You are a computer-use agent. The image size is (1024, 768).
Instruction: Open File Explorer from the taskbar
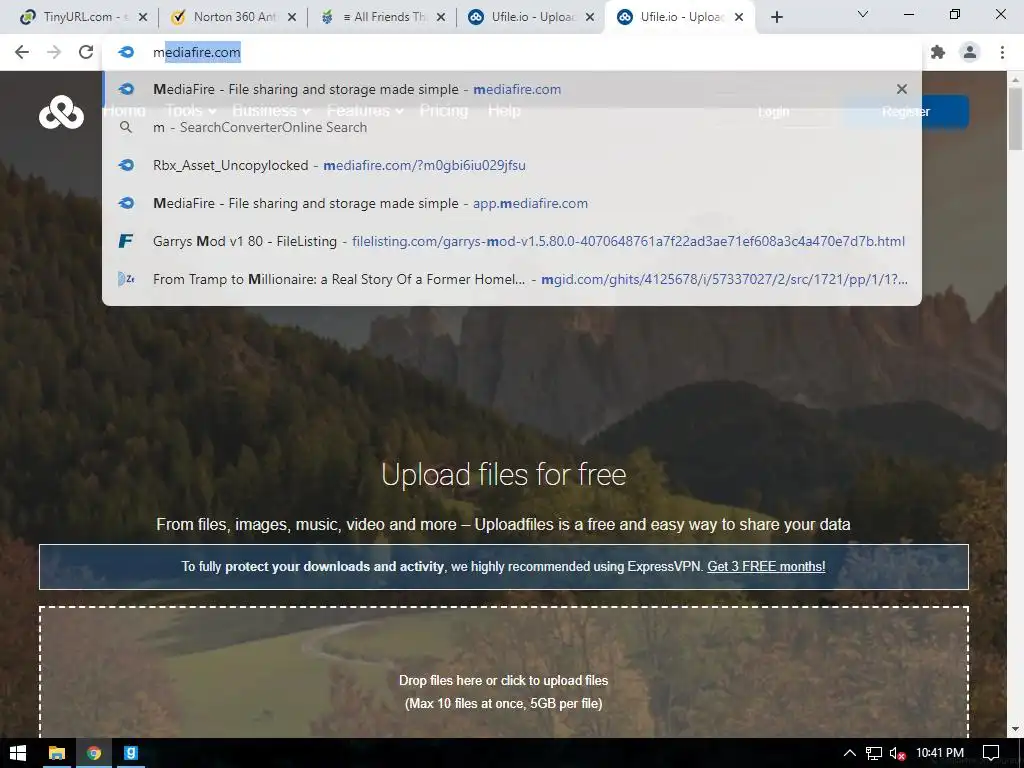57,753
